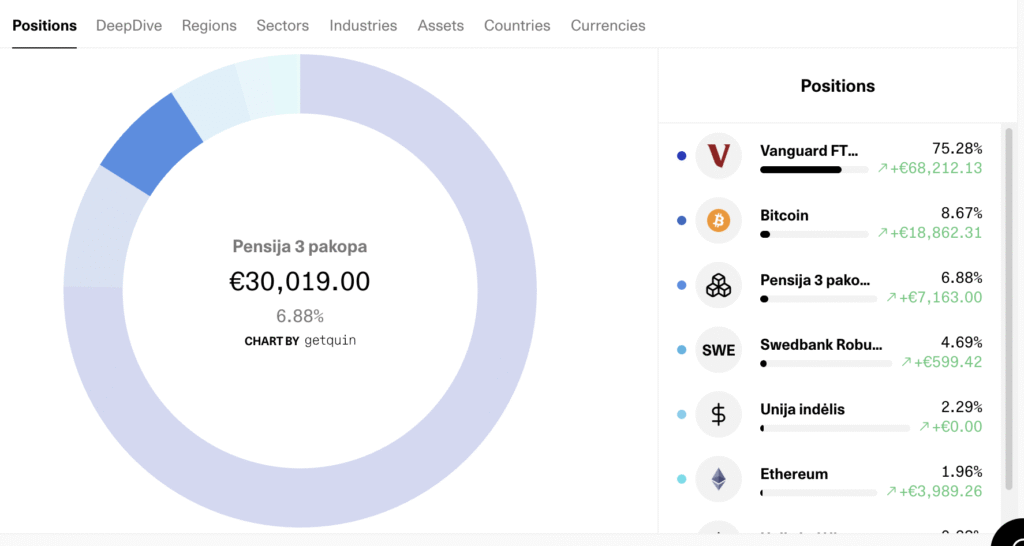Click the color dot beside Pensija 3 pako...
The image size is (1024, 546).
(682, 285)
